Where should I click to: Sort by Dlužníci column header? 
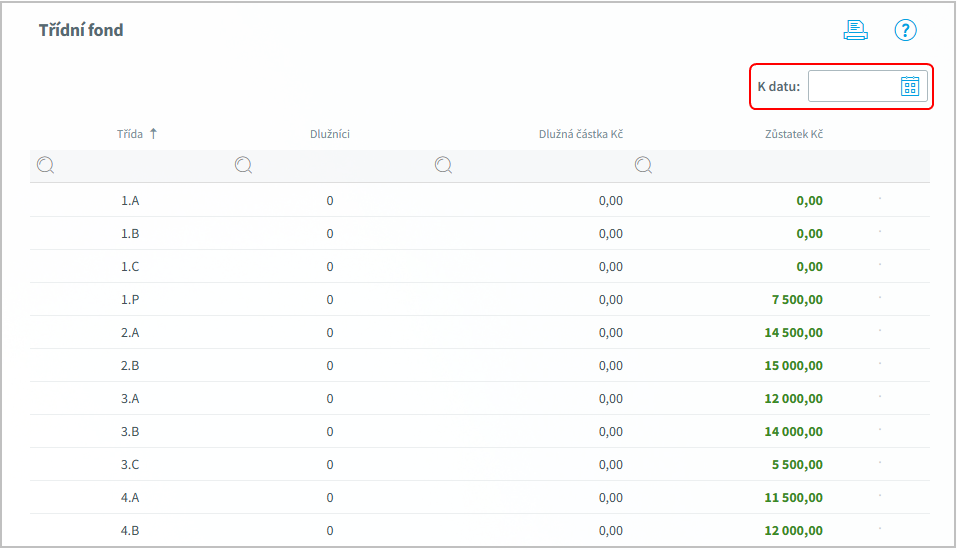coord(330,134)
